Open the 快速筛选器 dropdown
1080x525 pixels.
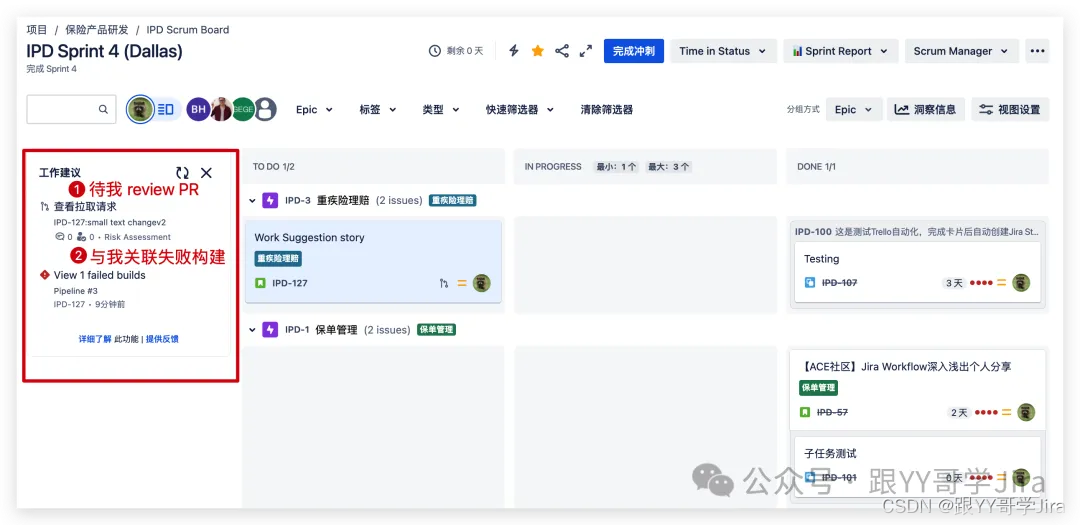519,109
